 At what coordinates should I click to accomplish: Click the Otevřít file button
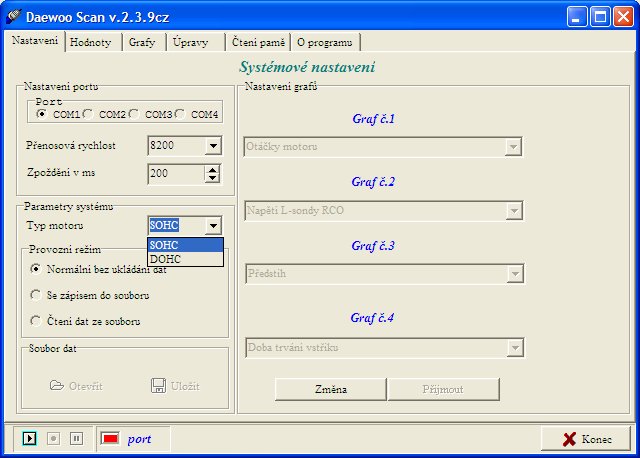[76, 386]
